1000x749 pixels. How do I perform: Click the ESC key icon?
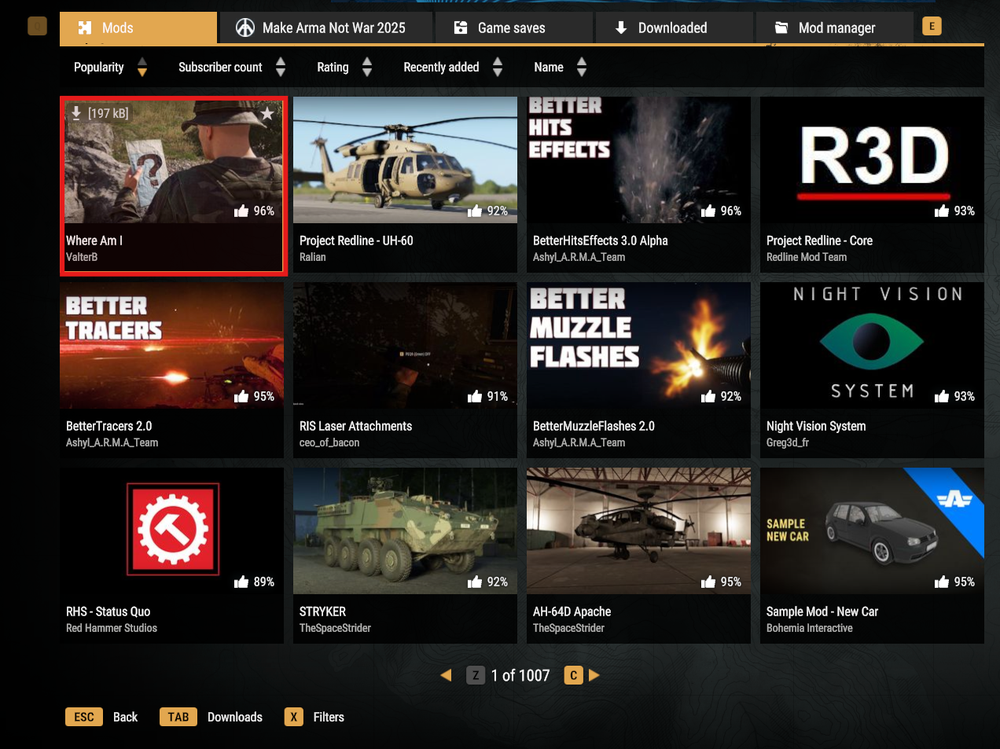pyautogui.click(x=84, y=716)
